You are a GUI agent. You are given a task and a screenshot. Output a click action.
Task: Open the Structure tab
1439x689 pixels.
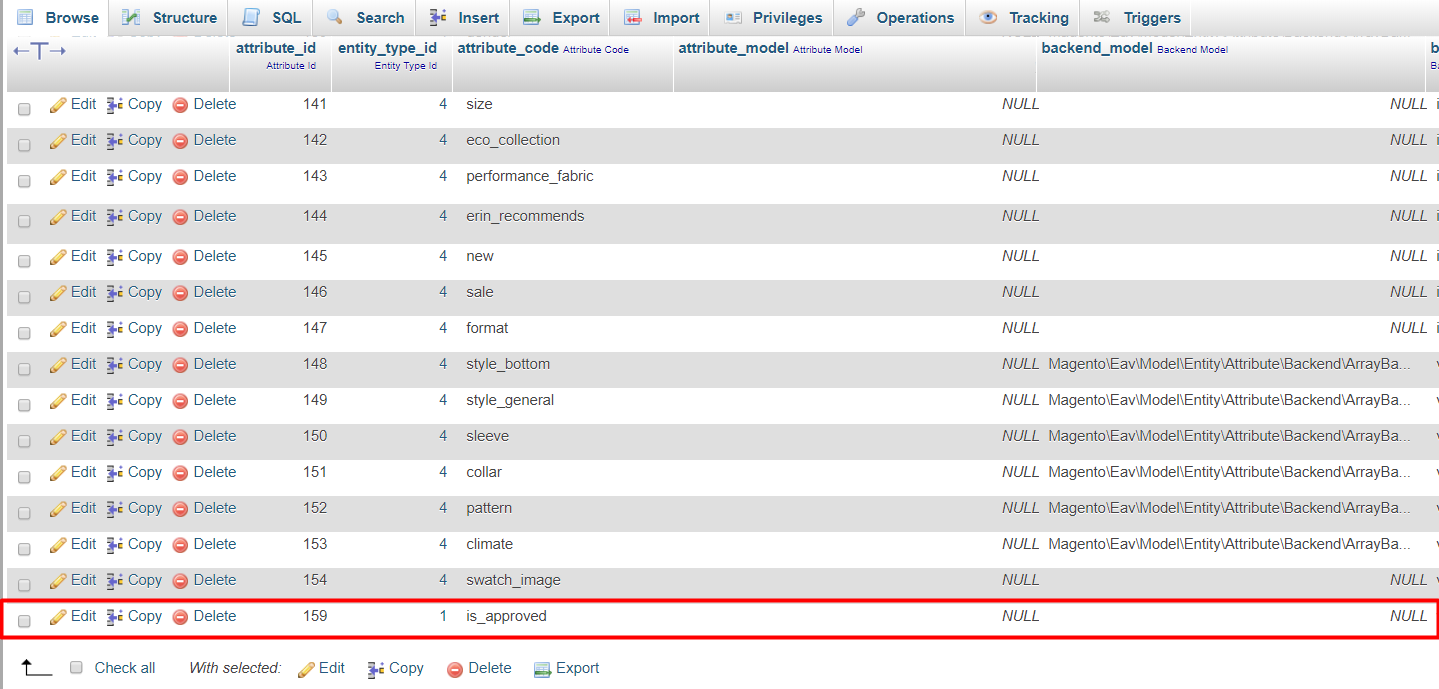[169, 18]
